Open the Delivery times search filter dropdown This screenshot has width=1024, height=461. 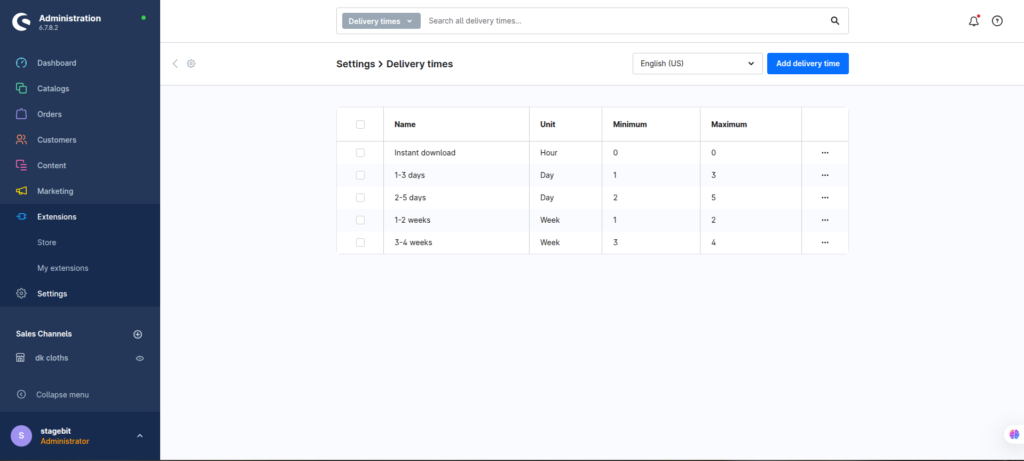pos(381,21)
